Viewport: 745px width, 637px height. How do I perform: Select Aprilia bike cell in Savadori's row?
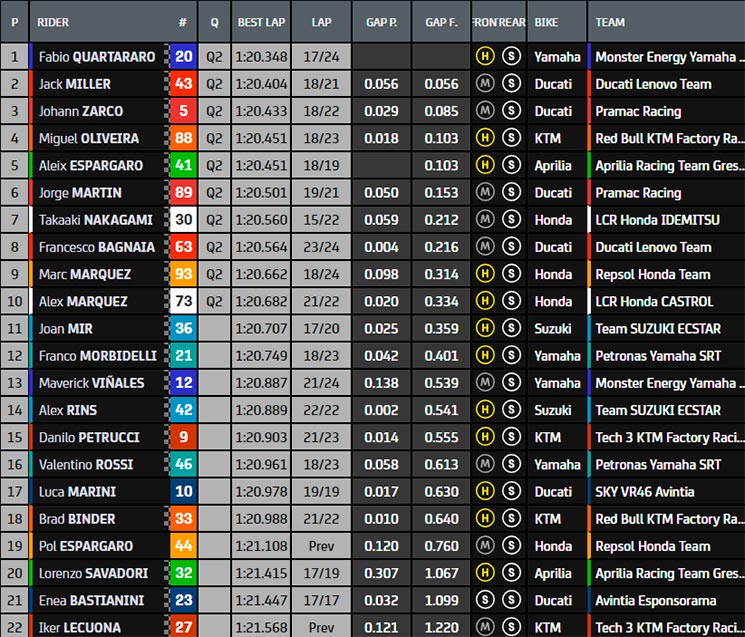tap(556, 573)
